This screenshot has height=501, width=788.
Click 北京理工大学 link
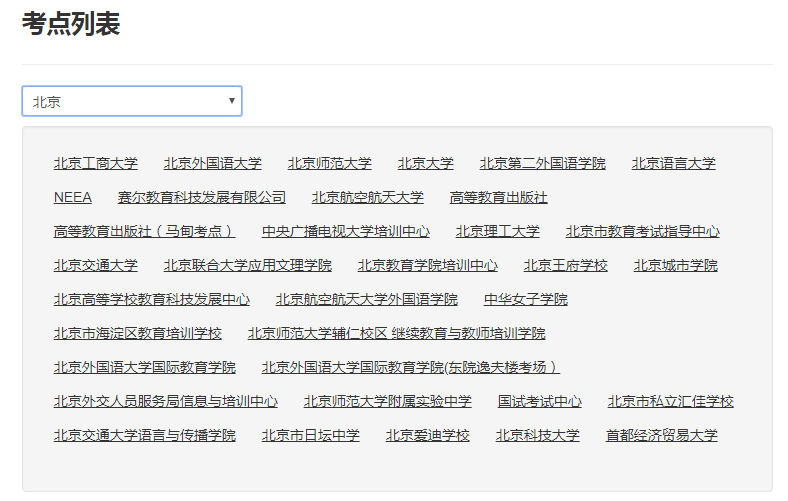pyautogui.click(x=498, y=231)
